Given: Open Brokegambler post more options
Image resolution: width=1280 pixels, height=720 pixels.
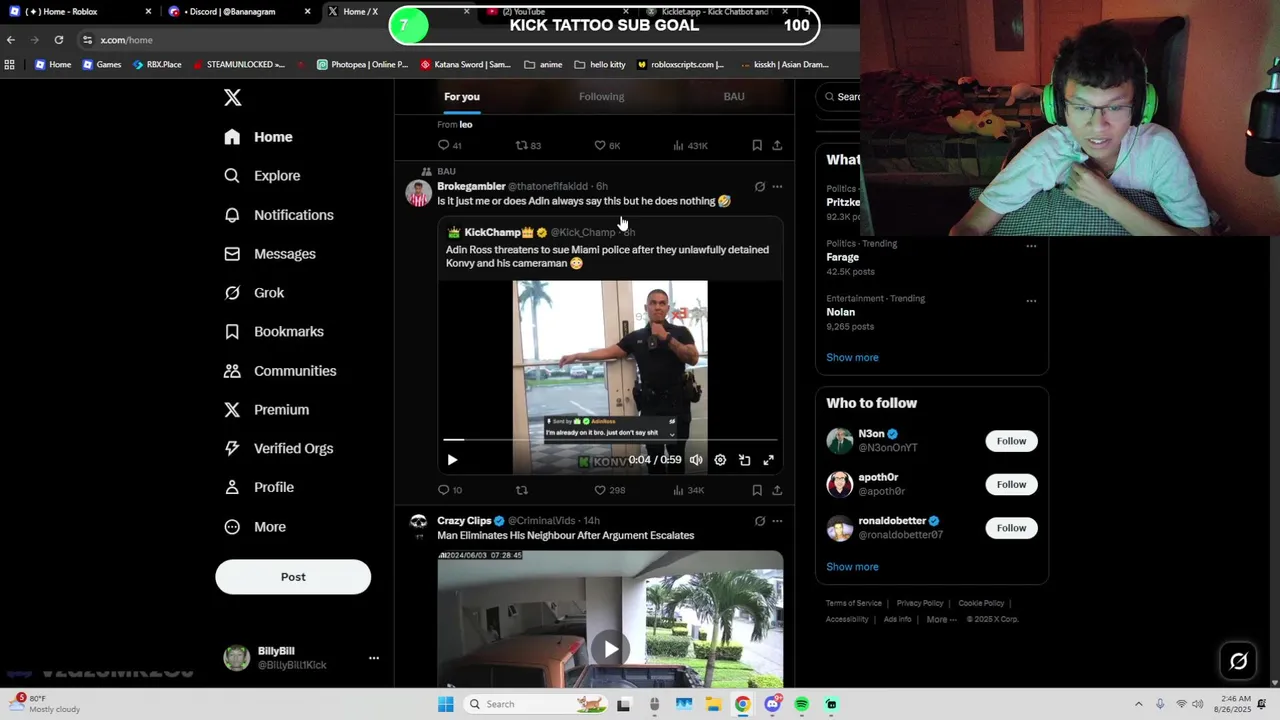Looking at the screenshot, I should click(x=777, y=187).
